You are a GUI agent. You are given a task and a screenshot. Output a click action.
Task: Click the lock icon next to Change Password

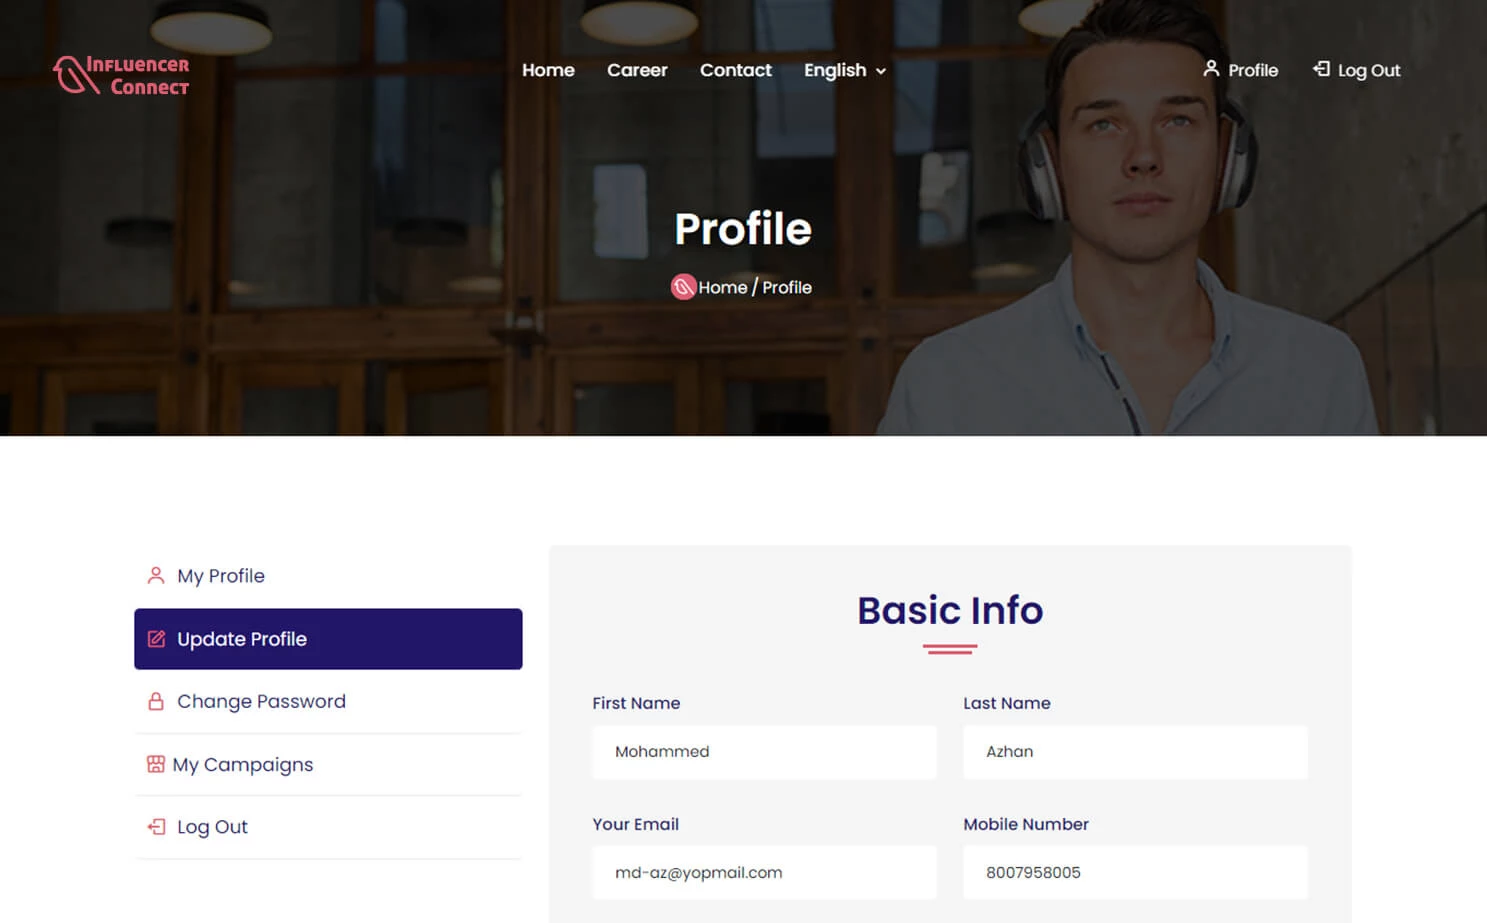156,701
